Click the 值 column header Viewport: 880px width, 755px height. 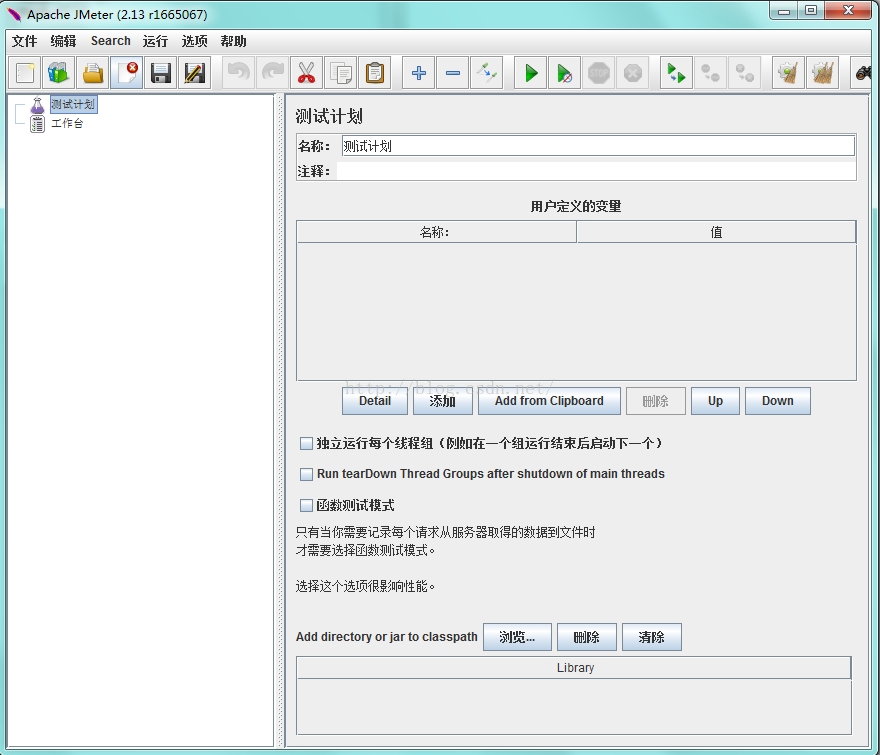pyautogui.click(x=716, y=232)
